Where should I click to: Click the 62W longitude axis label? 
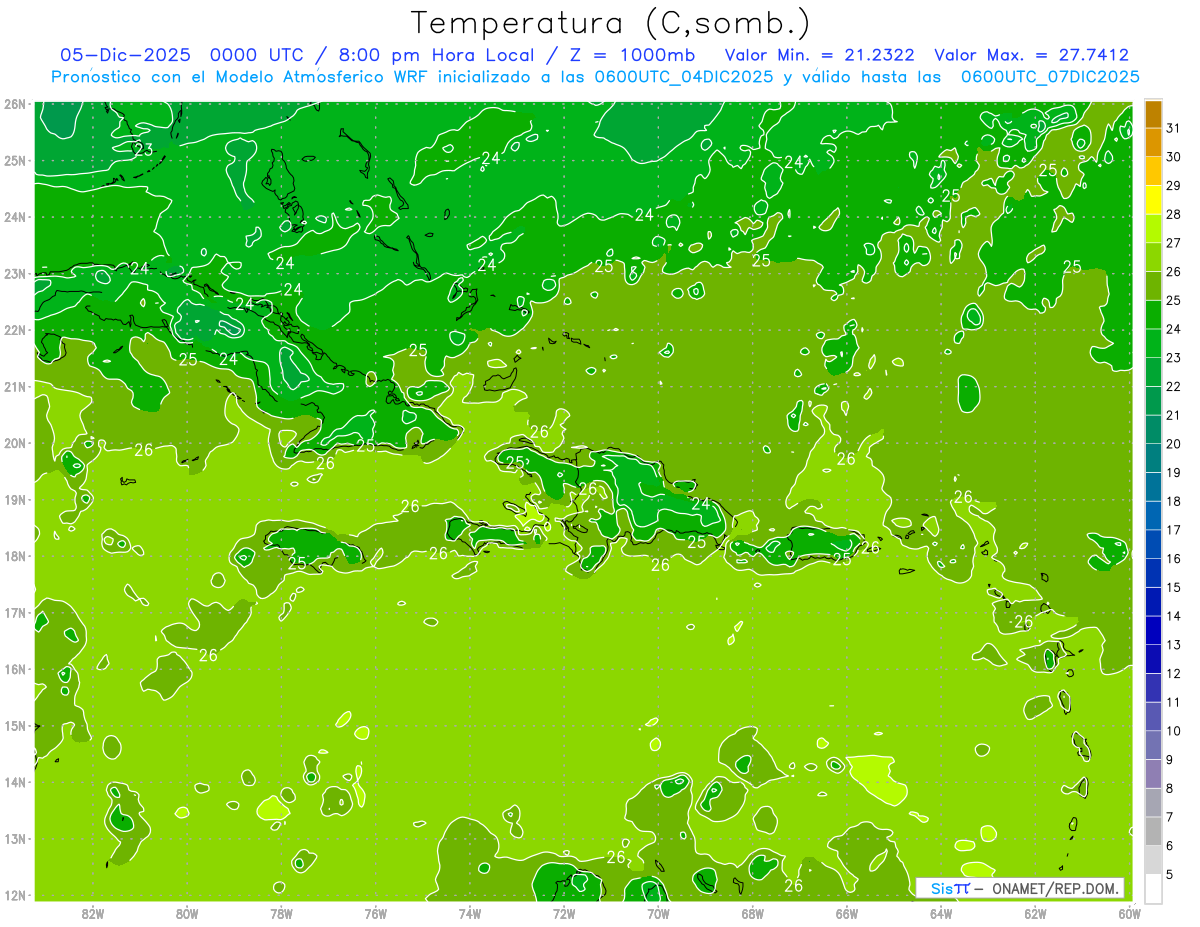pyautogui.click(x=1035, y=914)
